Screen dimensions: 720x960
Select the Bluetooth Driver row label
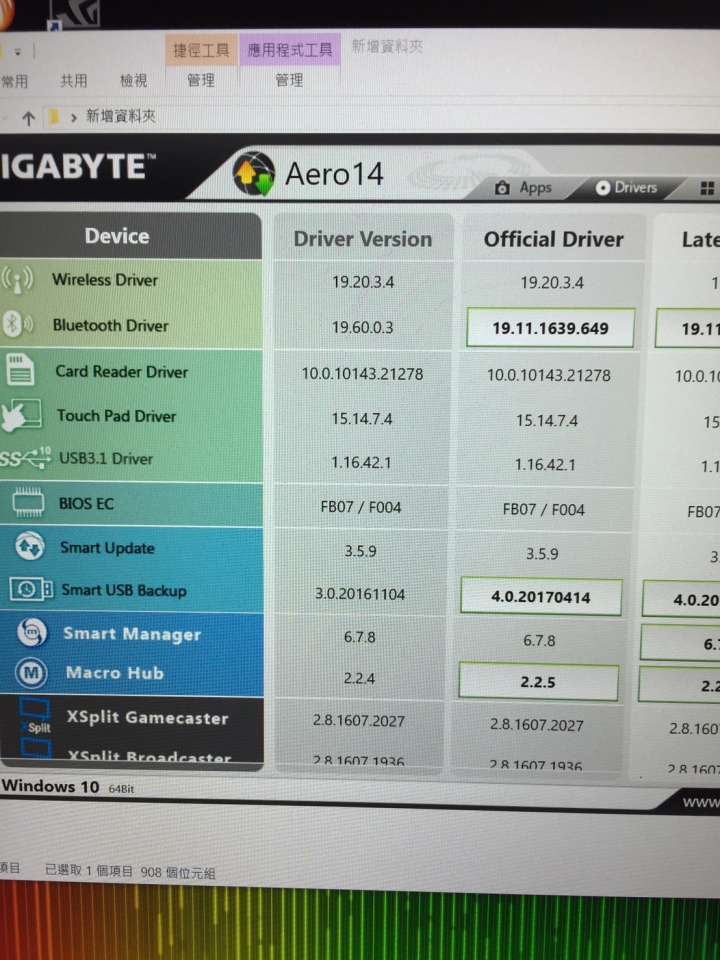point(110,325)
